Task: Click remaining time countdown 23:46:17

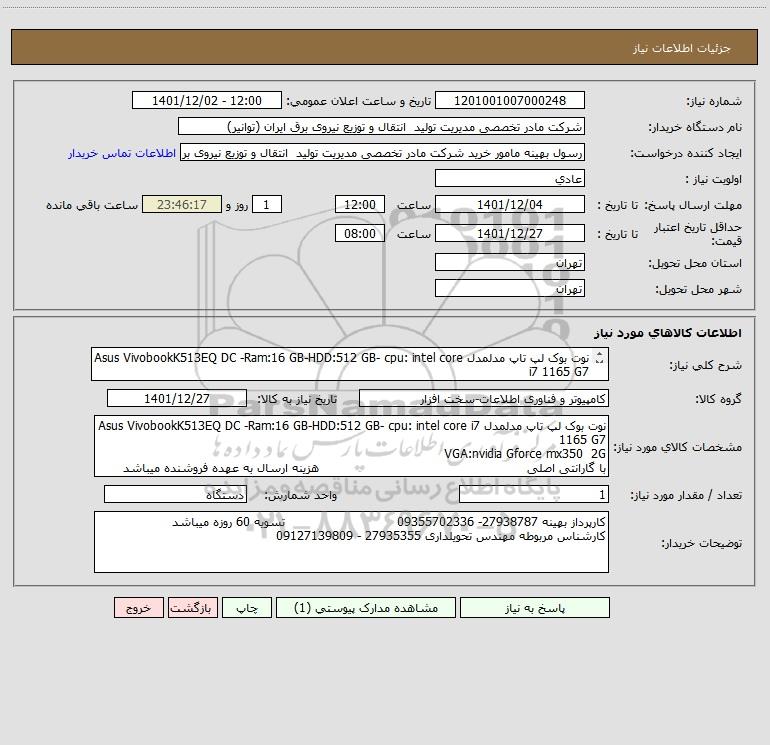Action: [182, 204]
